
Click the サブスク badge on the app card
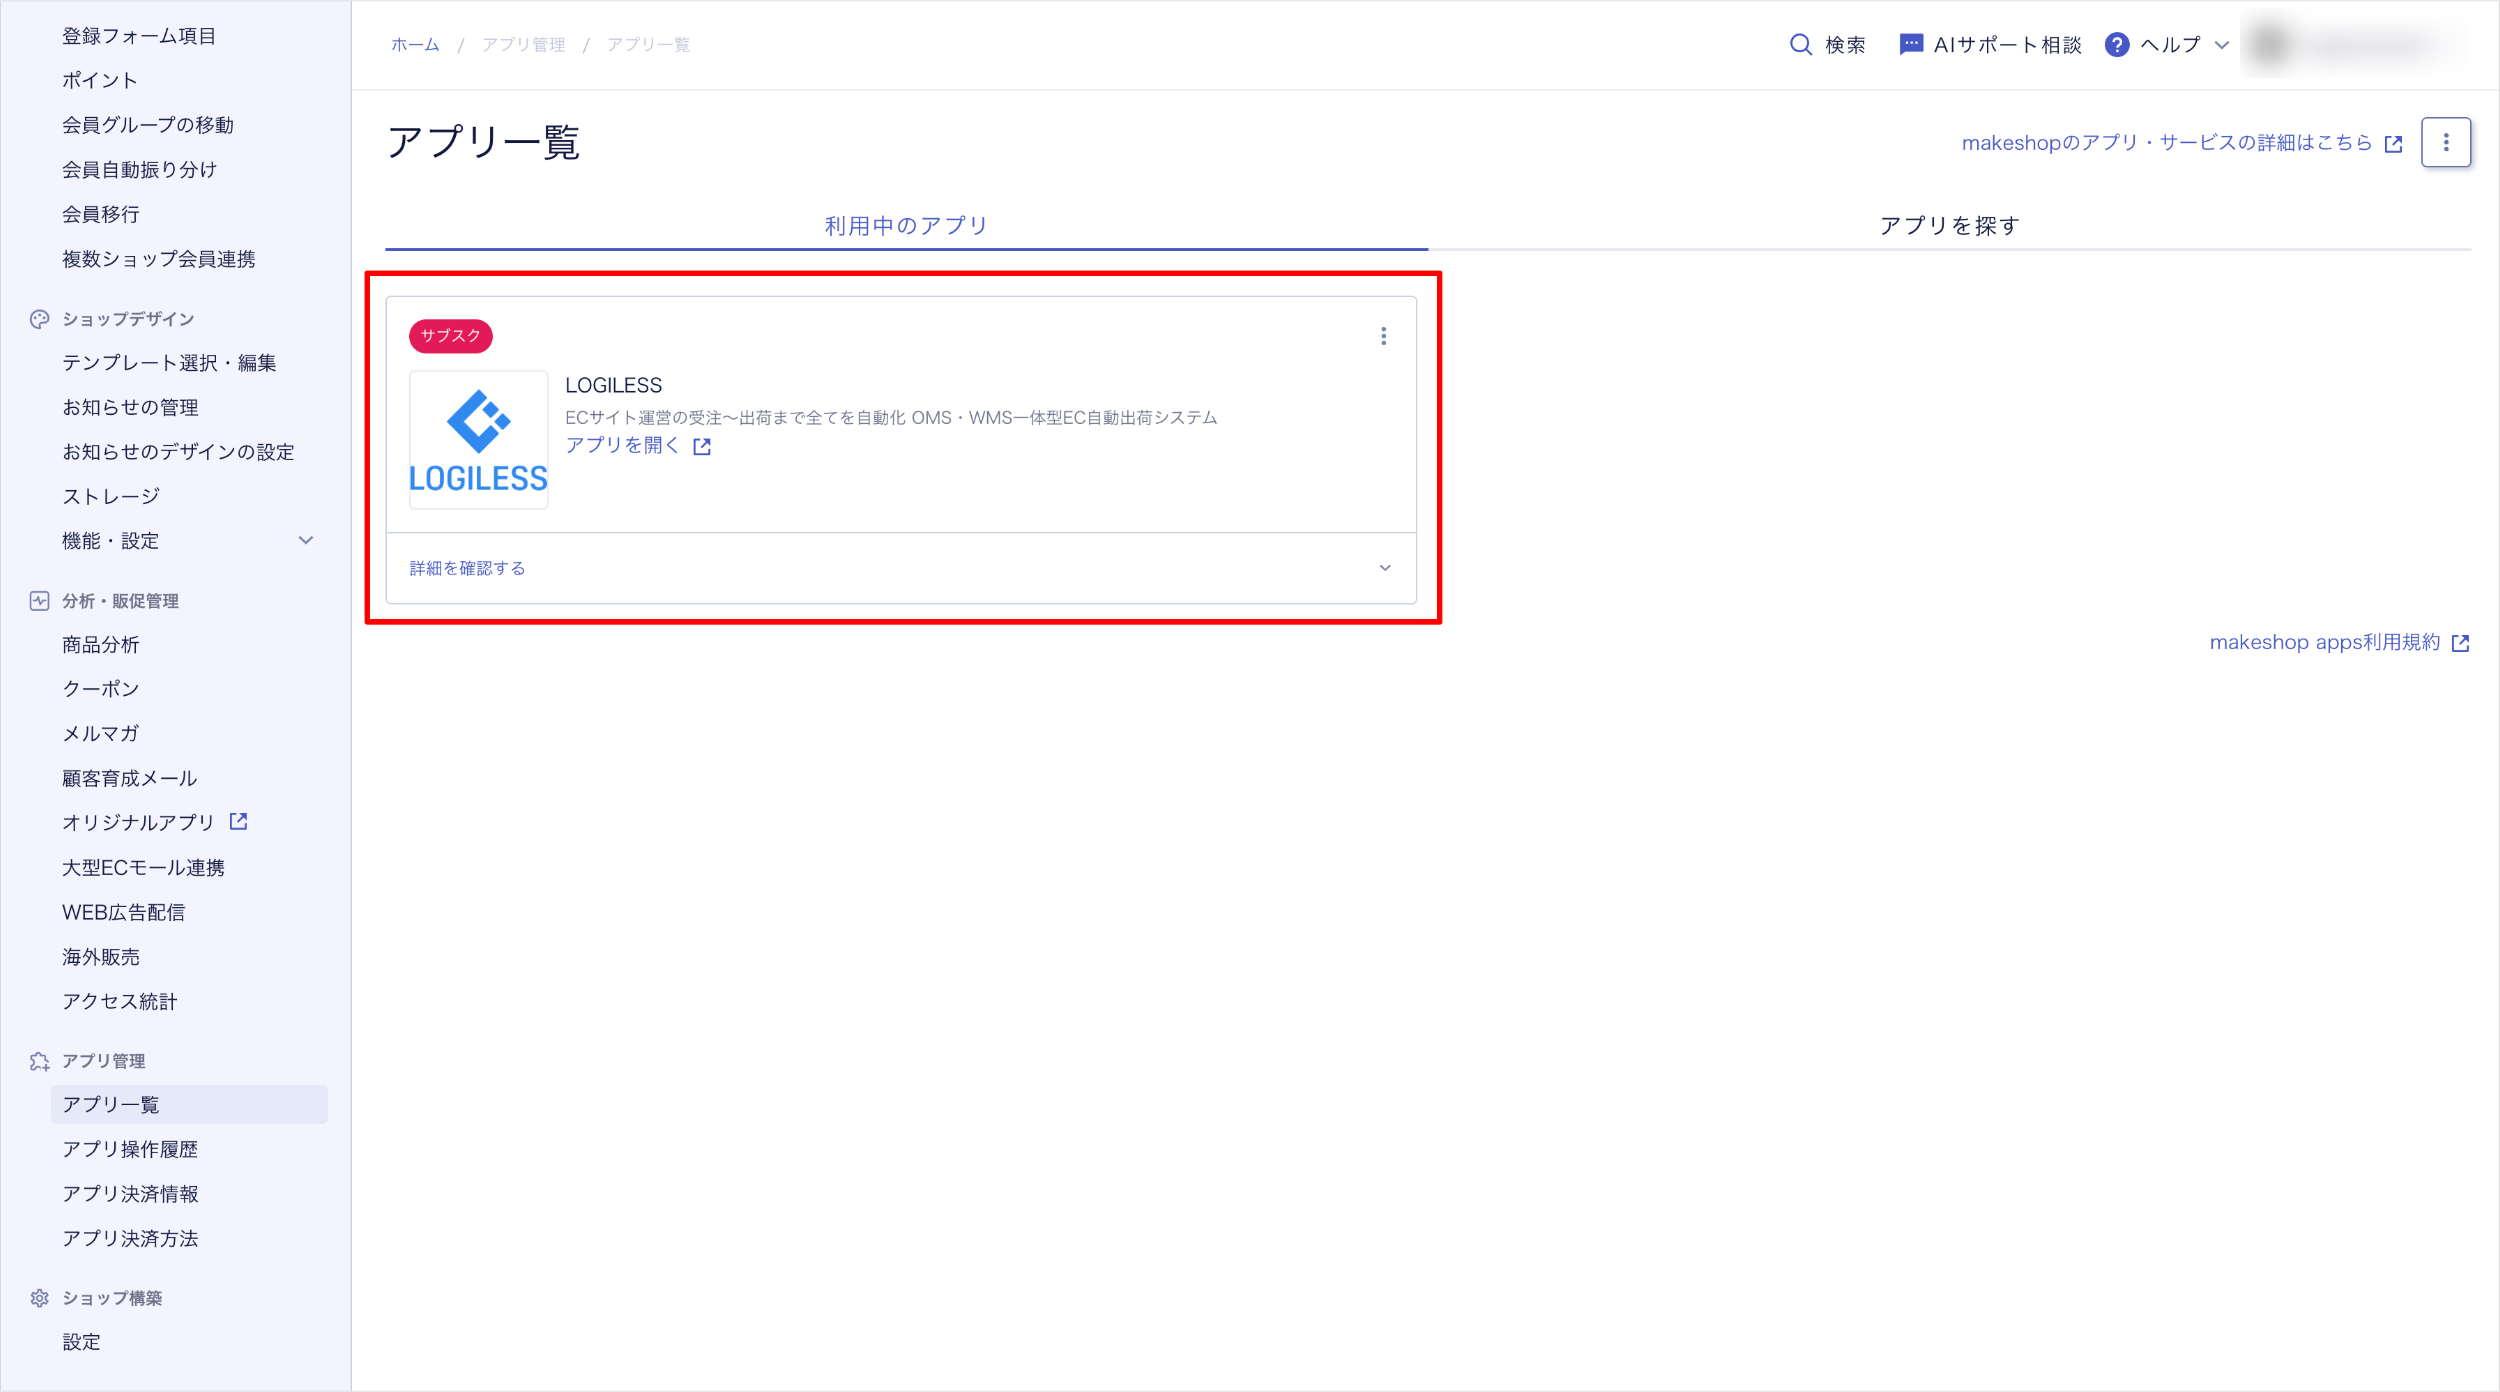450,336
